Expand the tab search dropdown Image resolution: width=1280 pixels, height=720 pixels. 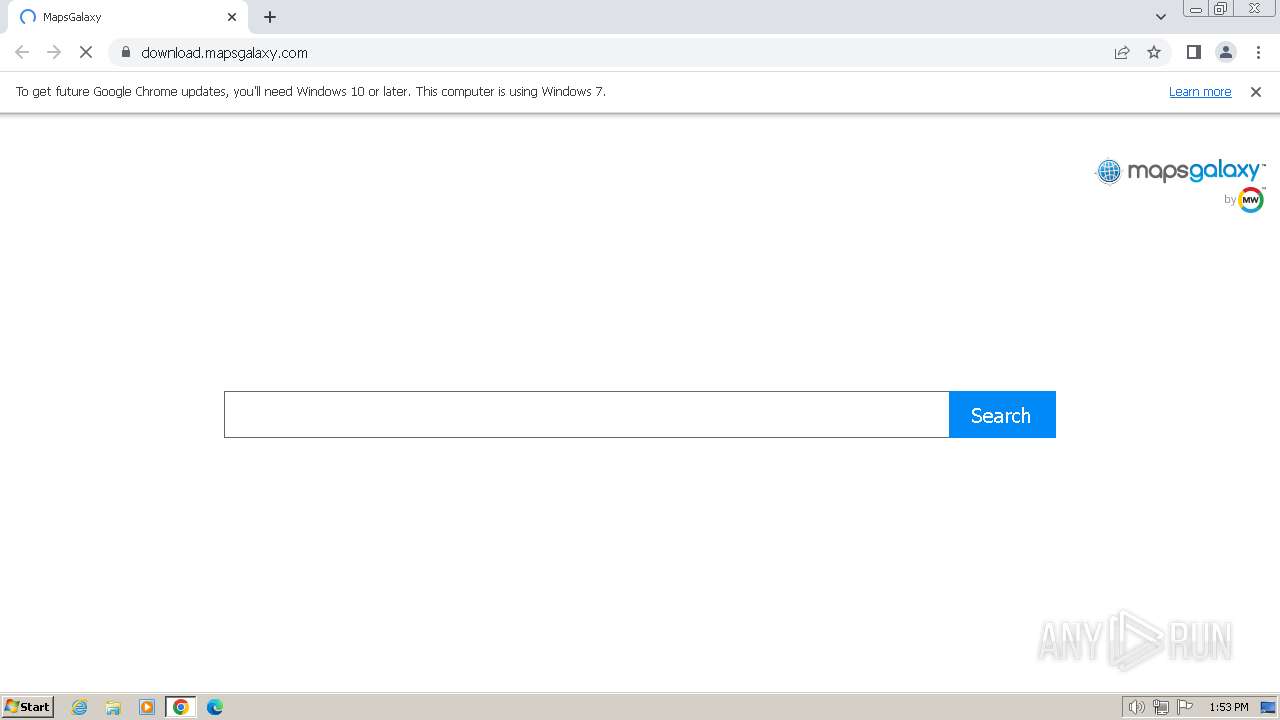click(x=1160, y=17)
